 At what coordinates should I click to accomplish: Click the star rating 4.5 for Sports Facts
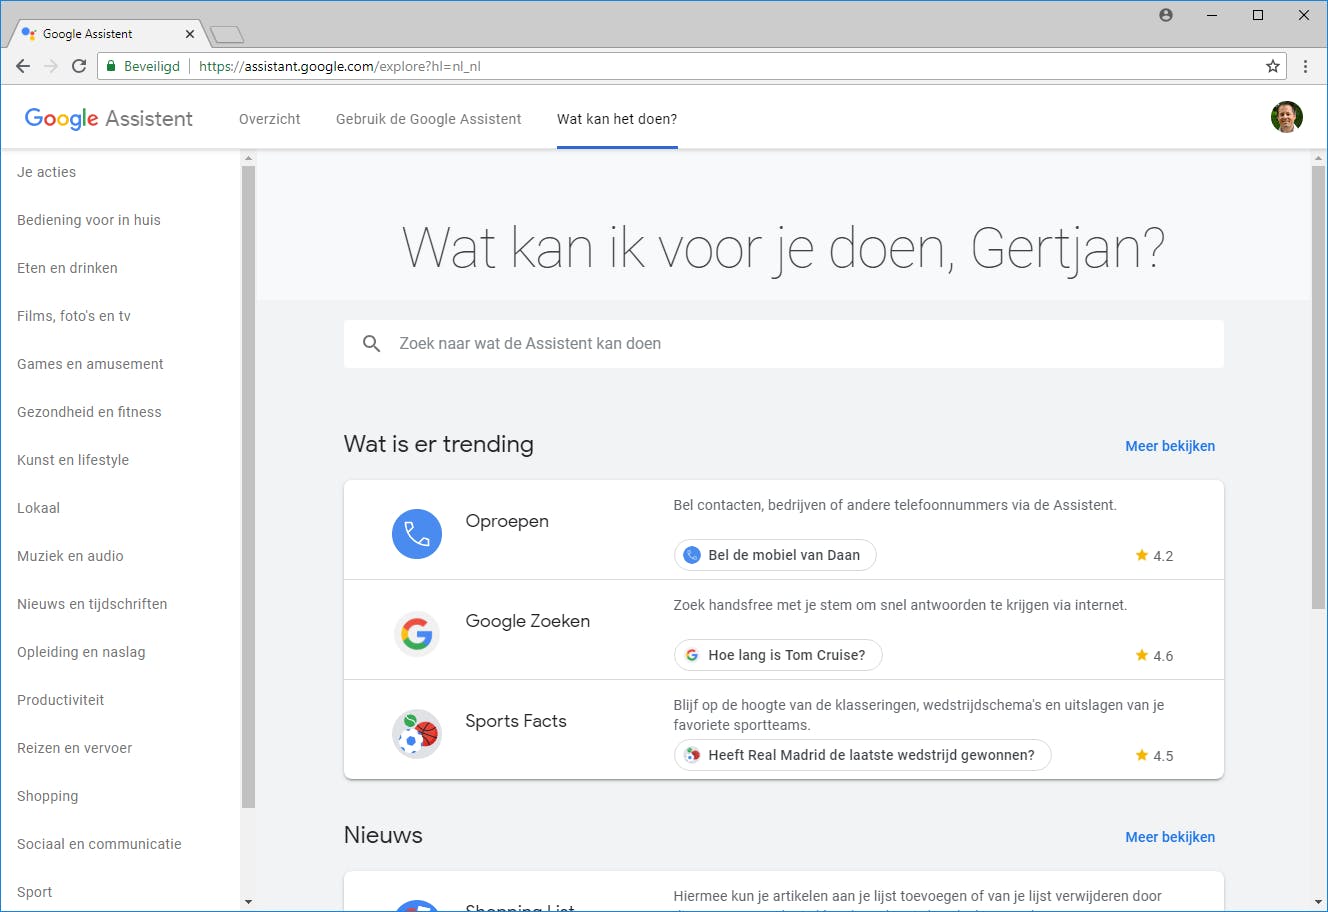tap(1154, 755)
